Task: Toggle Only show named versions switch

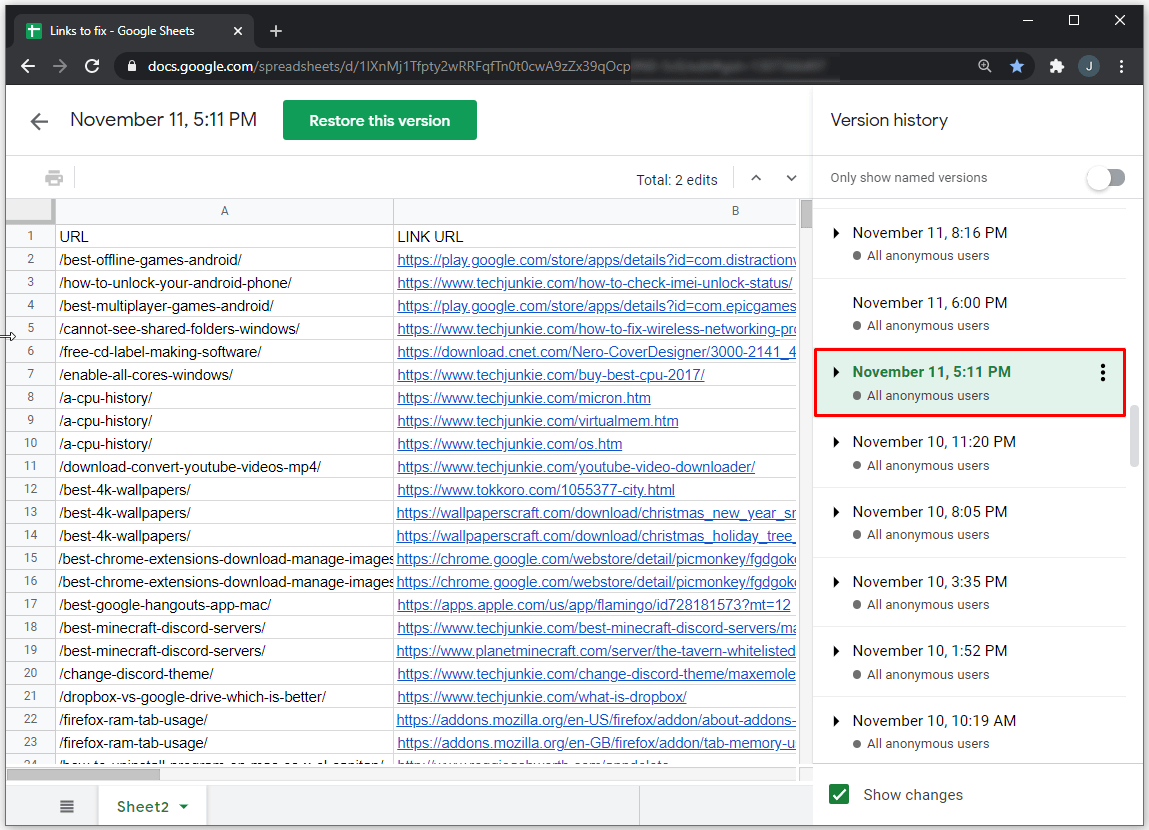Action: click(x=1106, y=178)
